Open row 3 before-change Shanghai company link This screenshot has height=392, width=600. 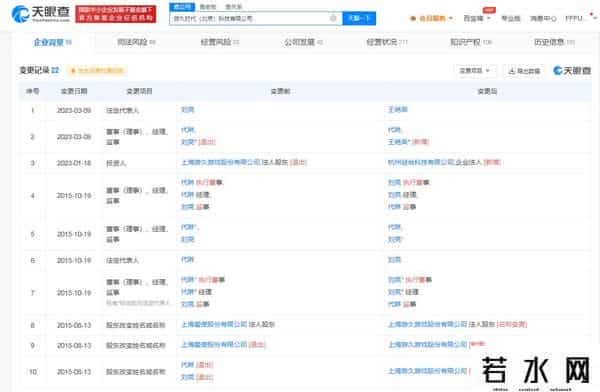[221, 162]
